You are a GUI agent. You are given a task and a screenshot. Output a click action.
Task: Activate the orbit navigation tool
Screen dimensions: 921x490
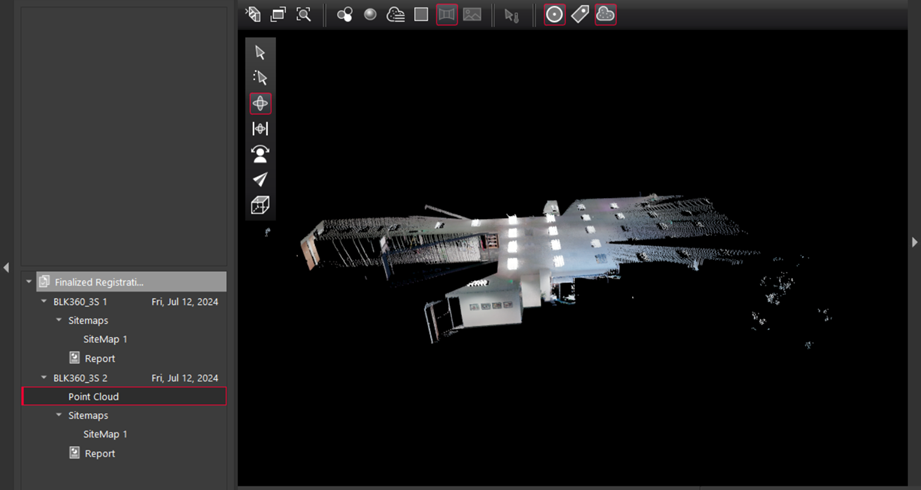click(260, 103)
